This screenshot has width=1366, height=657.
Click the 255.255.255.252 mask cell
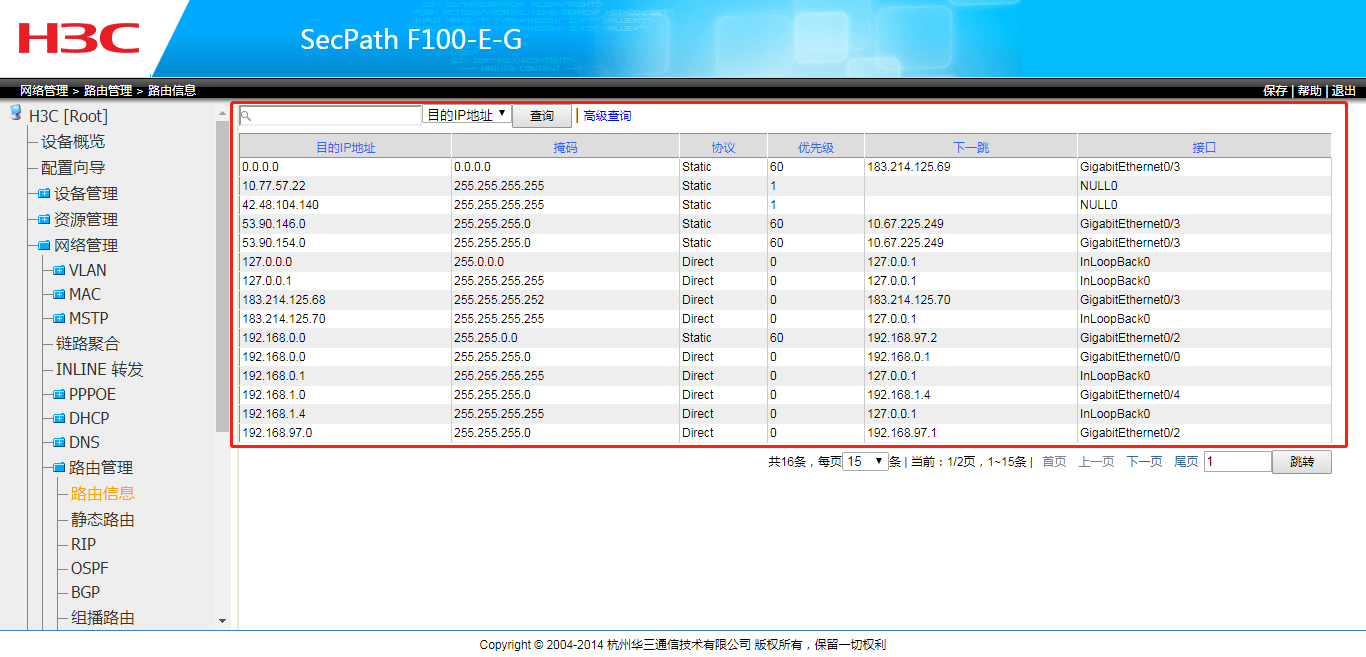566,300
